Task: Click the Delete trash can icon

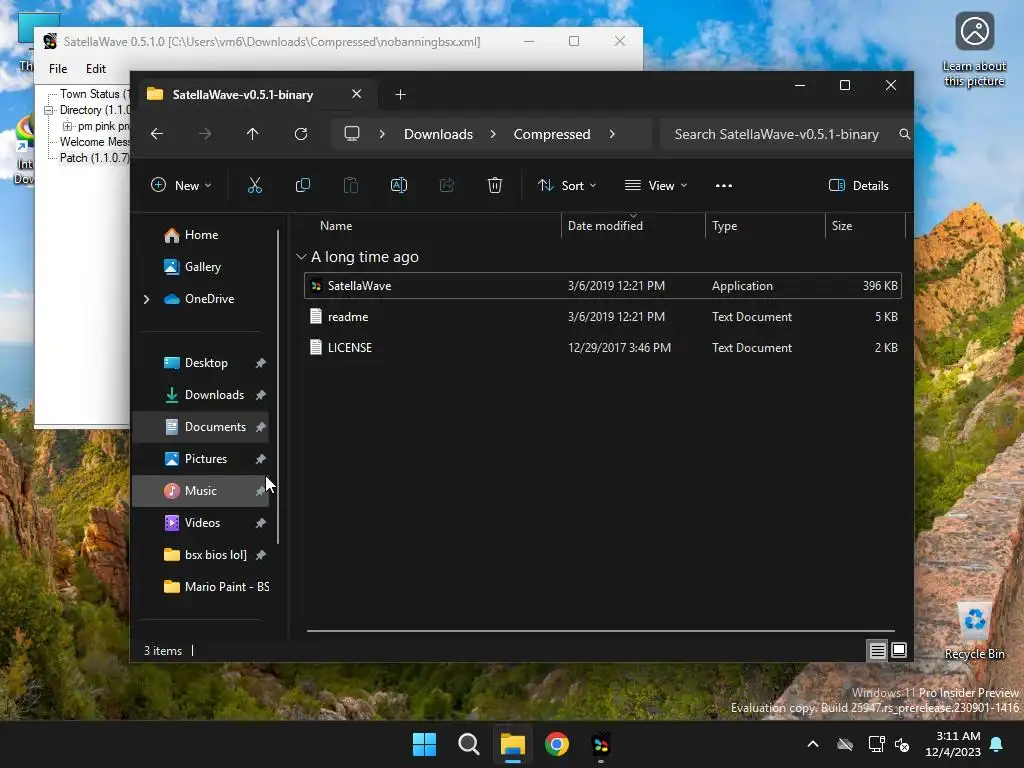Action: tap(495, 185)
